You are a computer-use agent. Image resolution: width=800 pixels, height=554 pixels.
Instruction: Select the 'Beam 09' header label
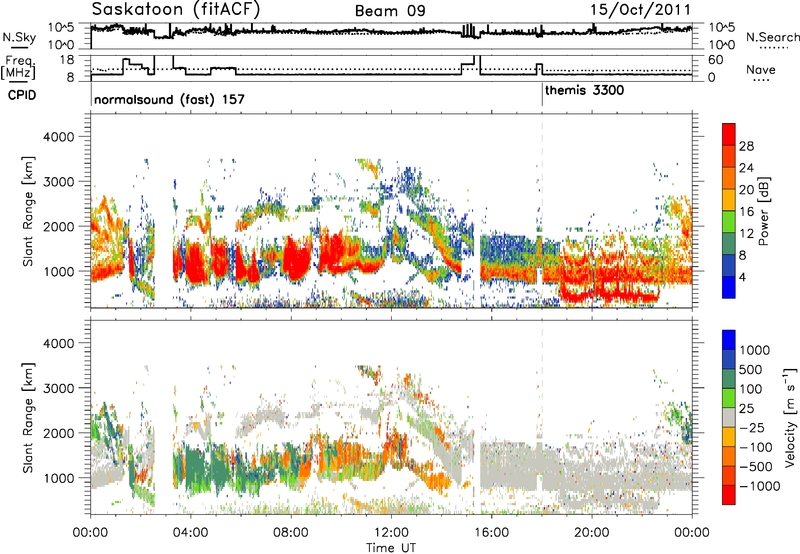(390, 11)
